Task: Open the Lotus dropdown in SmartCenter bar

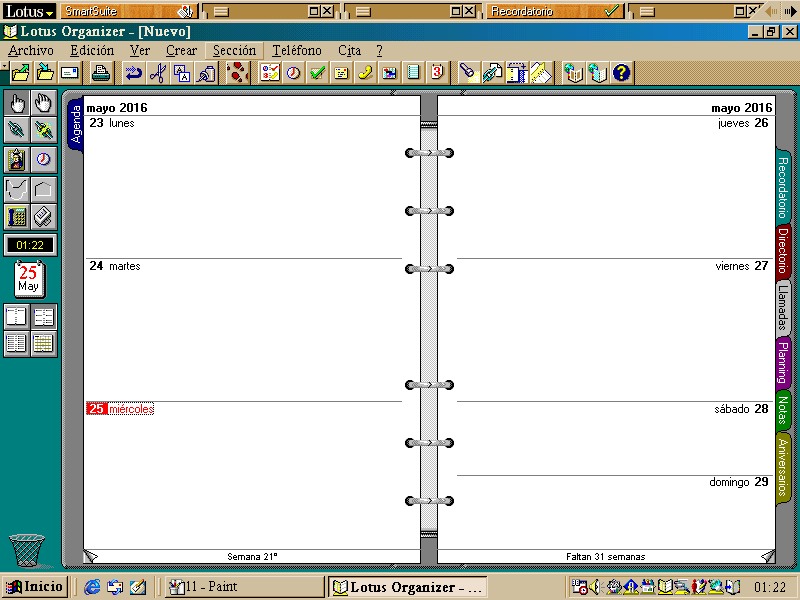Action: click(x=29, y=11)
